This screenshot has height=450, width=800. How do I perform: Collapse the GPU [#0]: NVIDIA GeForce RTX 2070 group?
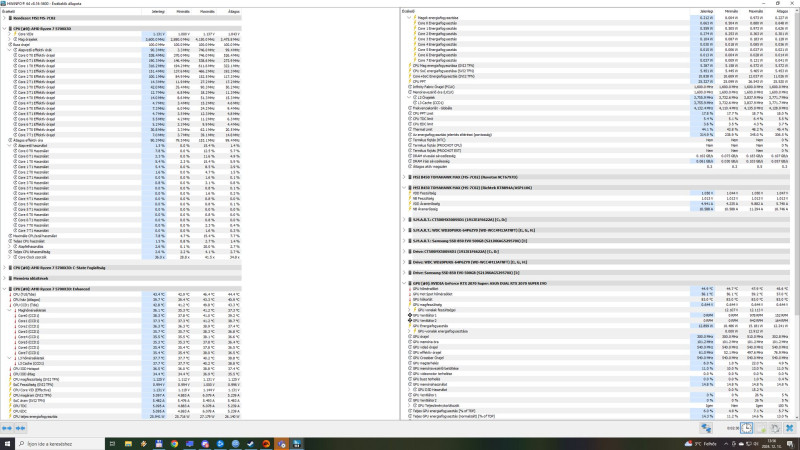pos(404,283)
